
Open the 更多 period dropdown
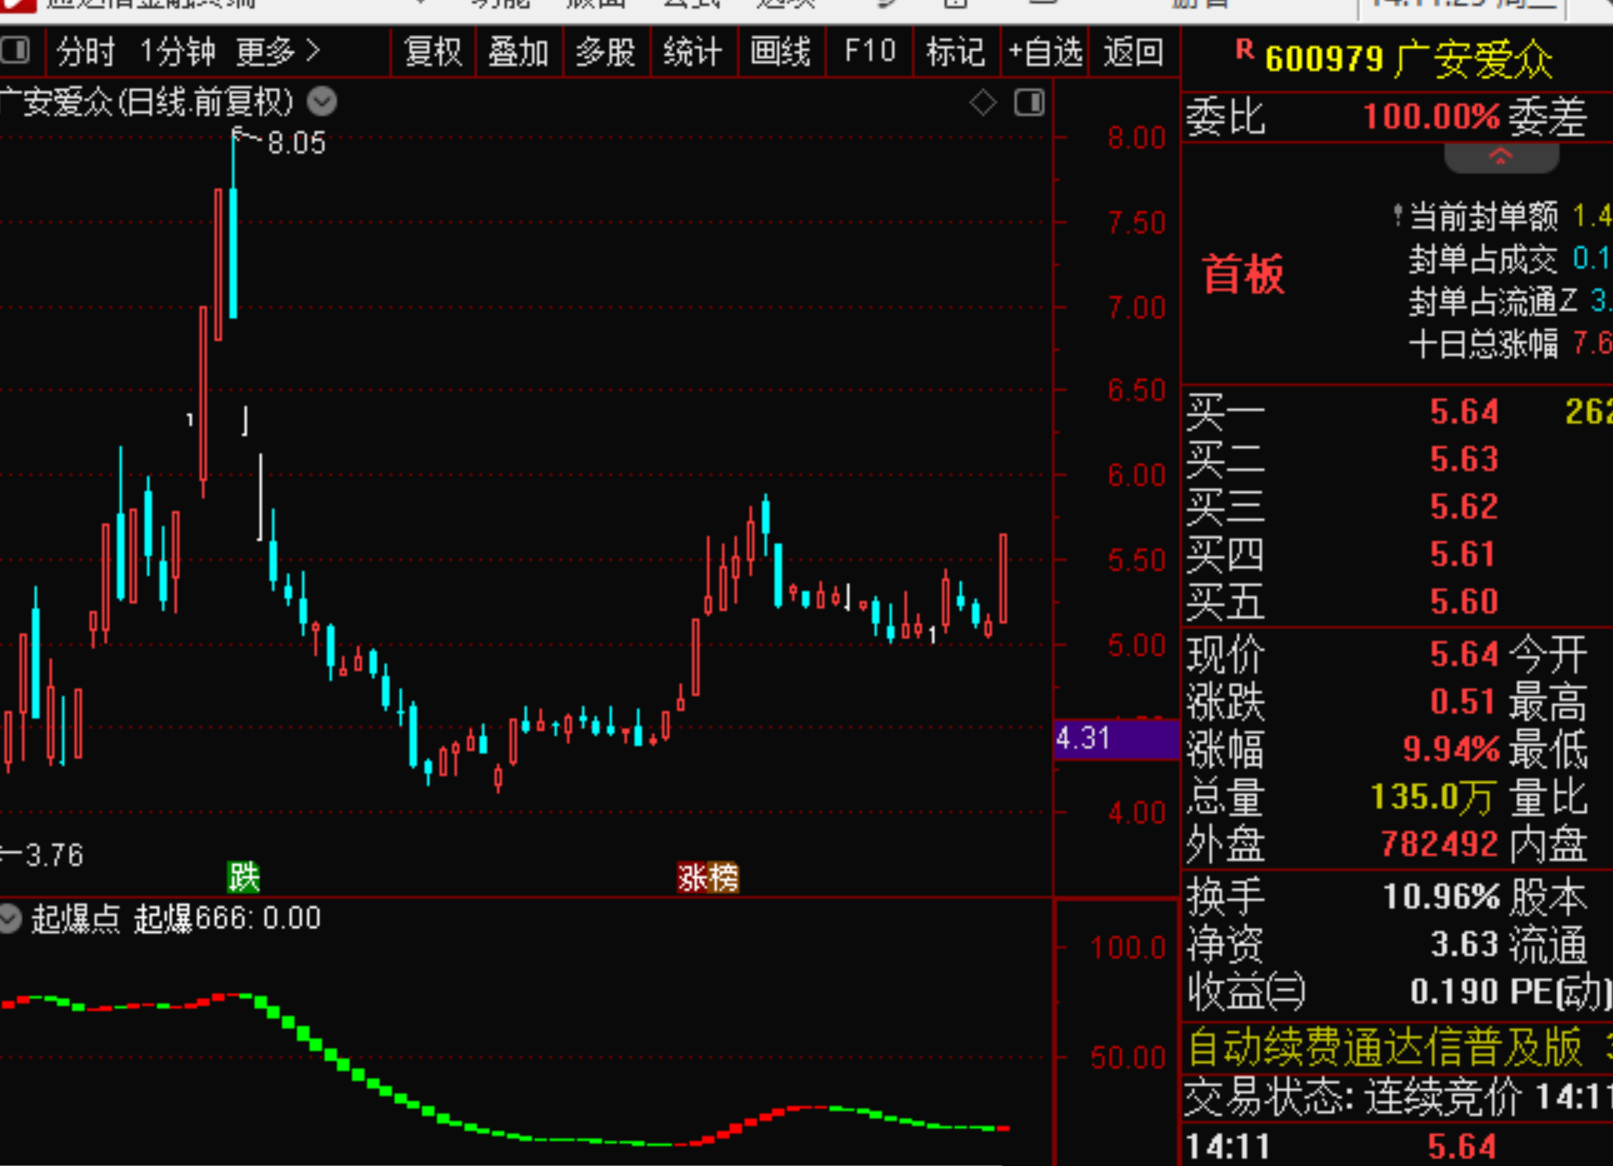[274, 50]
